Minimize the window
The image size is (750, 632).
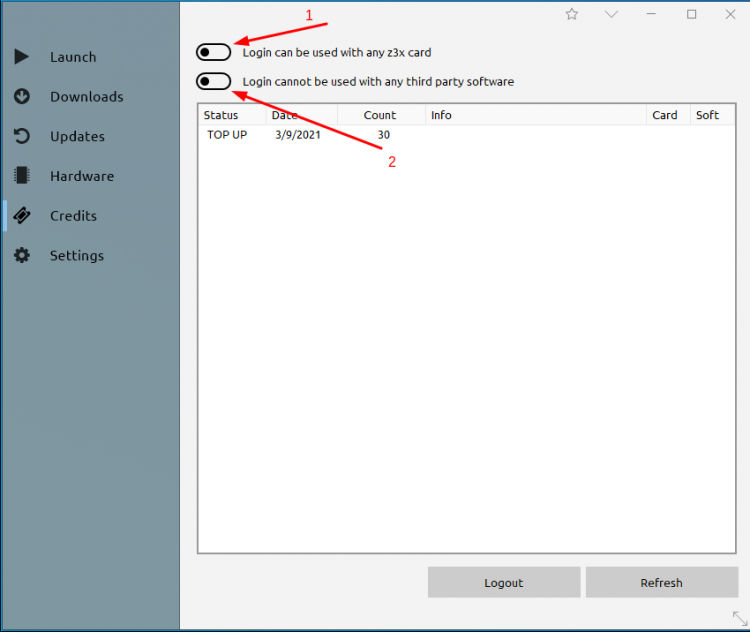click(x=651, y=14)
